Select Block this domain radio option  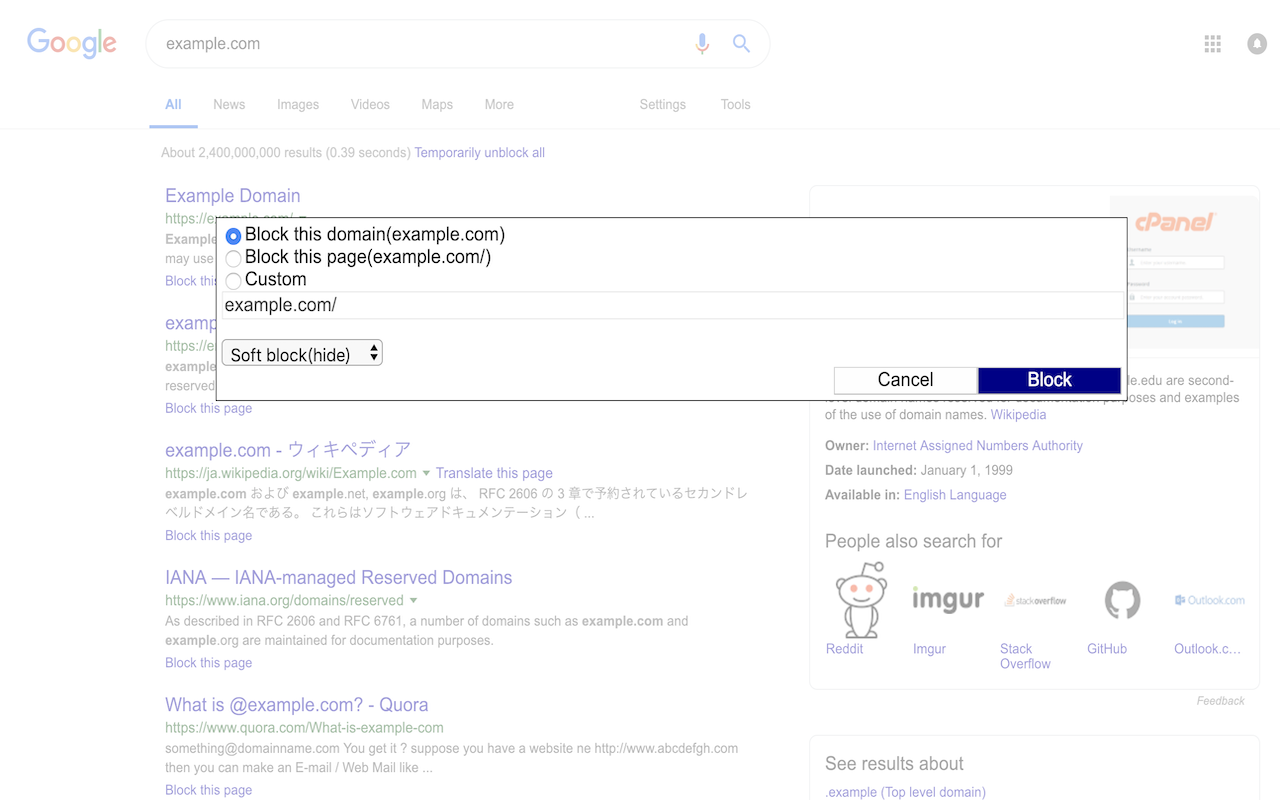[233, 236]
